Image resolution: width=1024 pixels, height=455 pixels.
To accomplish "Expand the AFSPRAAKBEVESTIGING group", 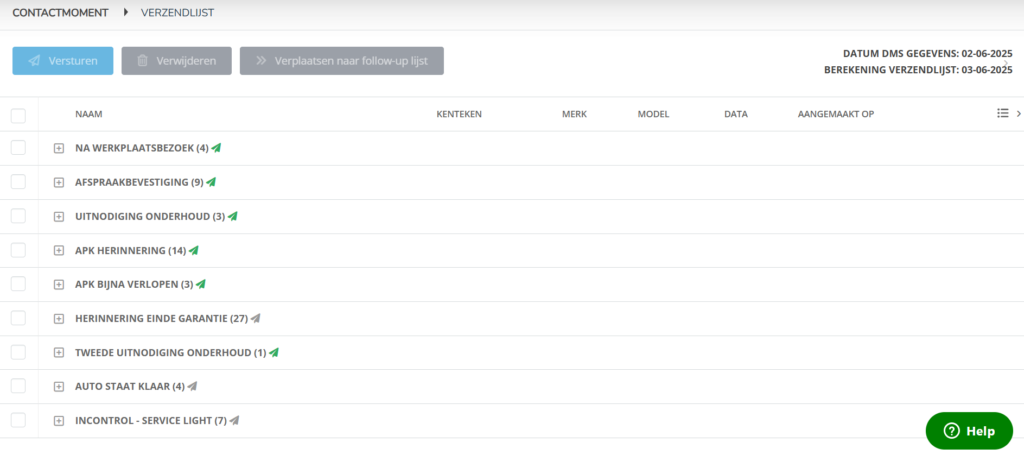I will click(x=59, y=183).
